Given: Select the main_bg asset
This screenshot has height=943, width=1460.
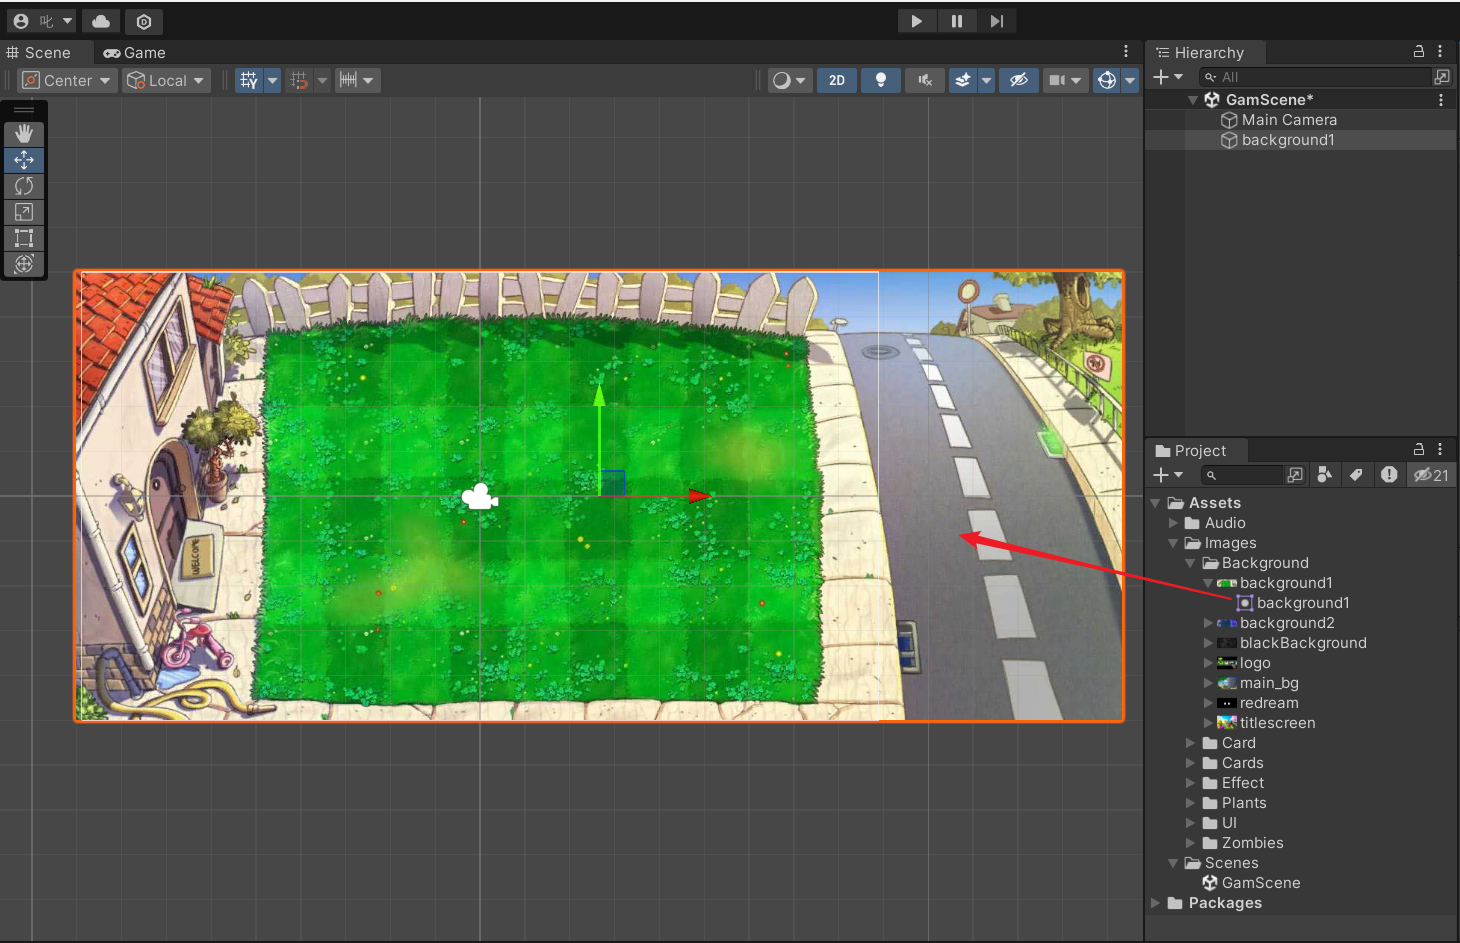Looking at the screenshot, I should coord(1269,683).
